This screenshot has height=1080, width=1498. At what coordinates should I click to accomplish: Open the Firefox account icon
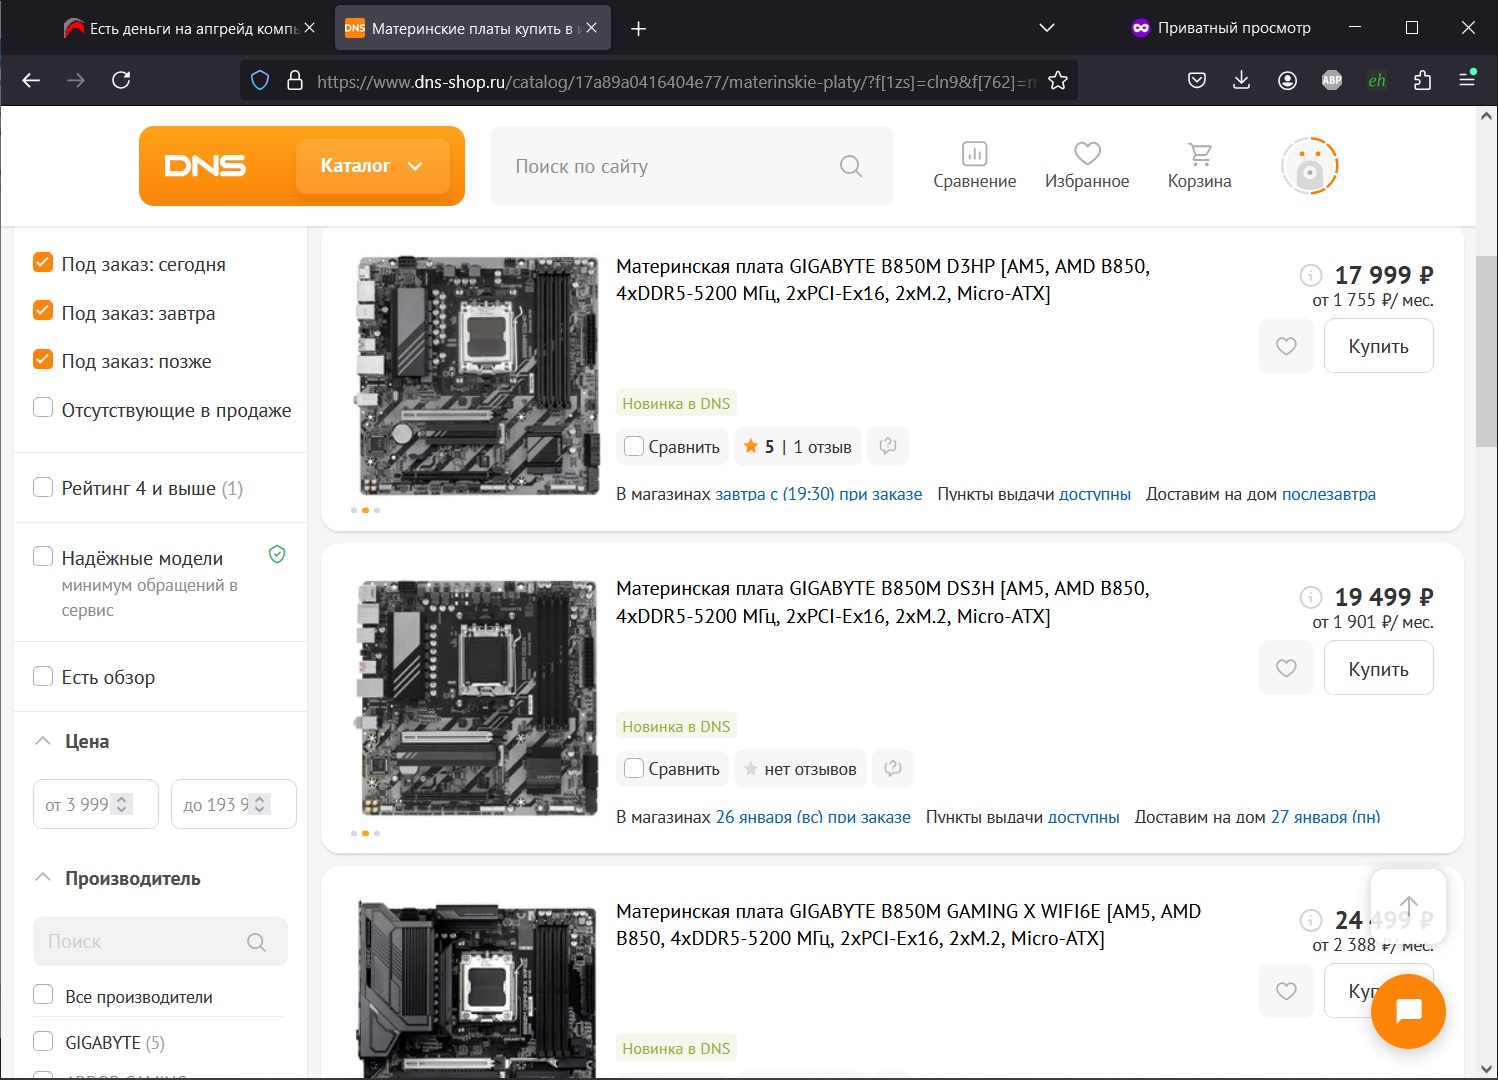pyautogui.click(x=1287, y=81)
